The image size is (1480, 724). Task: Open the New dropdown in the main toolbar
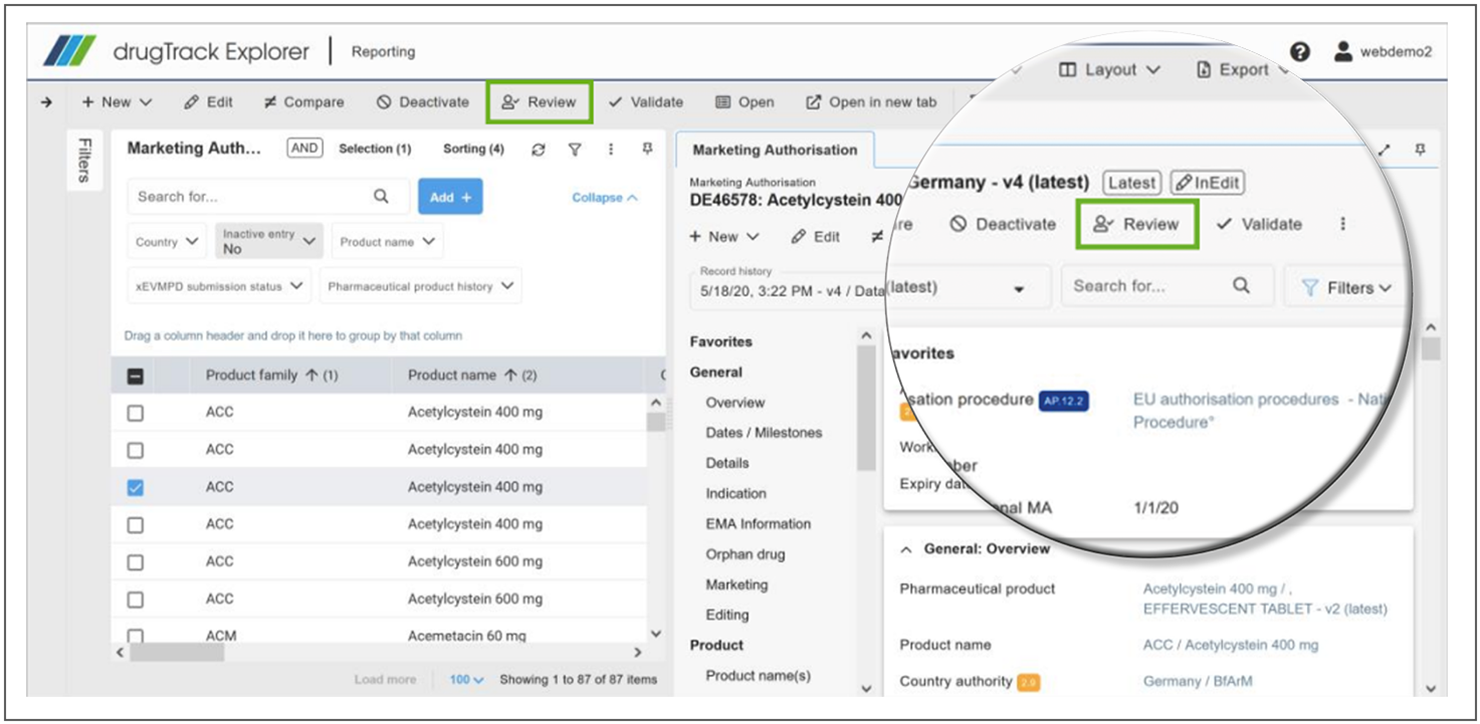point(117,102)
